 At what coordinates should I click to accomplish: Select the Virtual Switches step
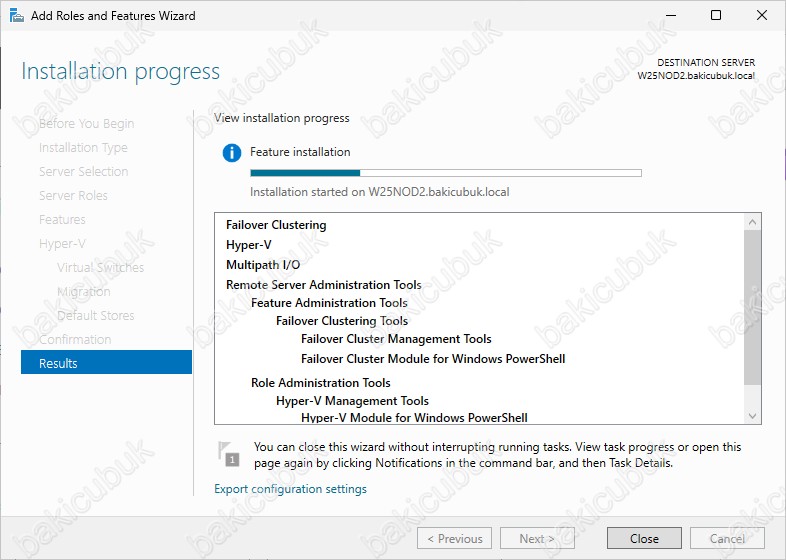[x=100, y=267]
